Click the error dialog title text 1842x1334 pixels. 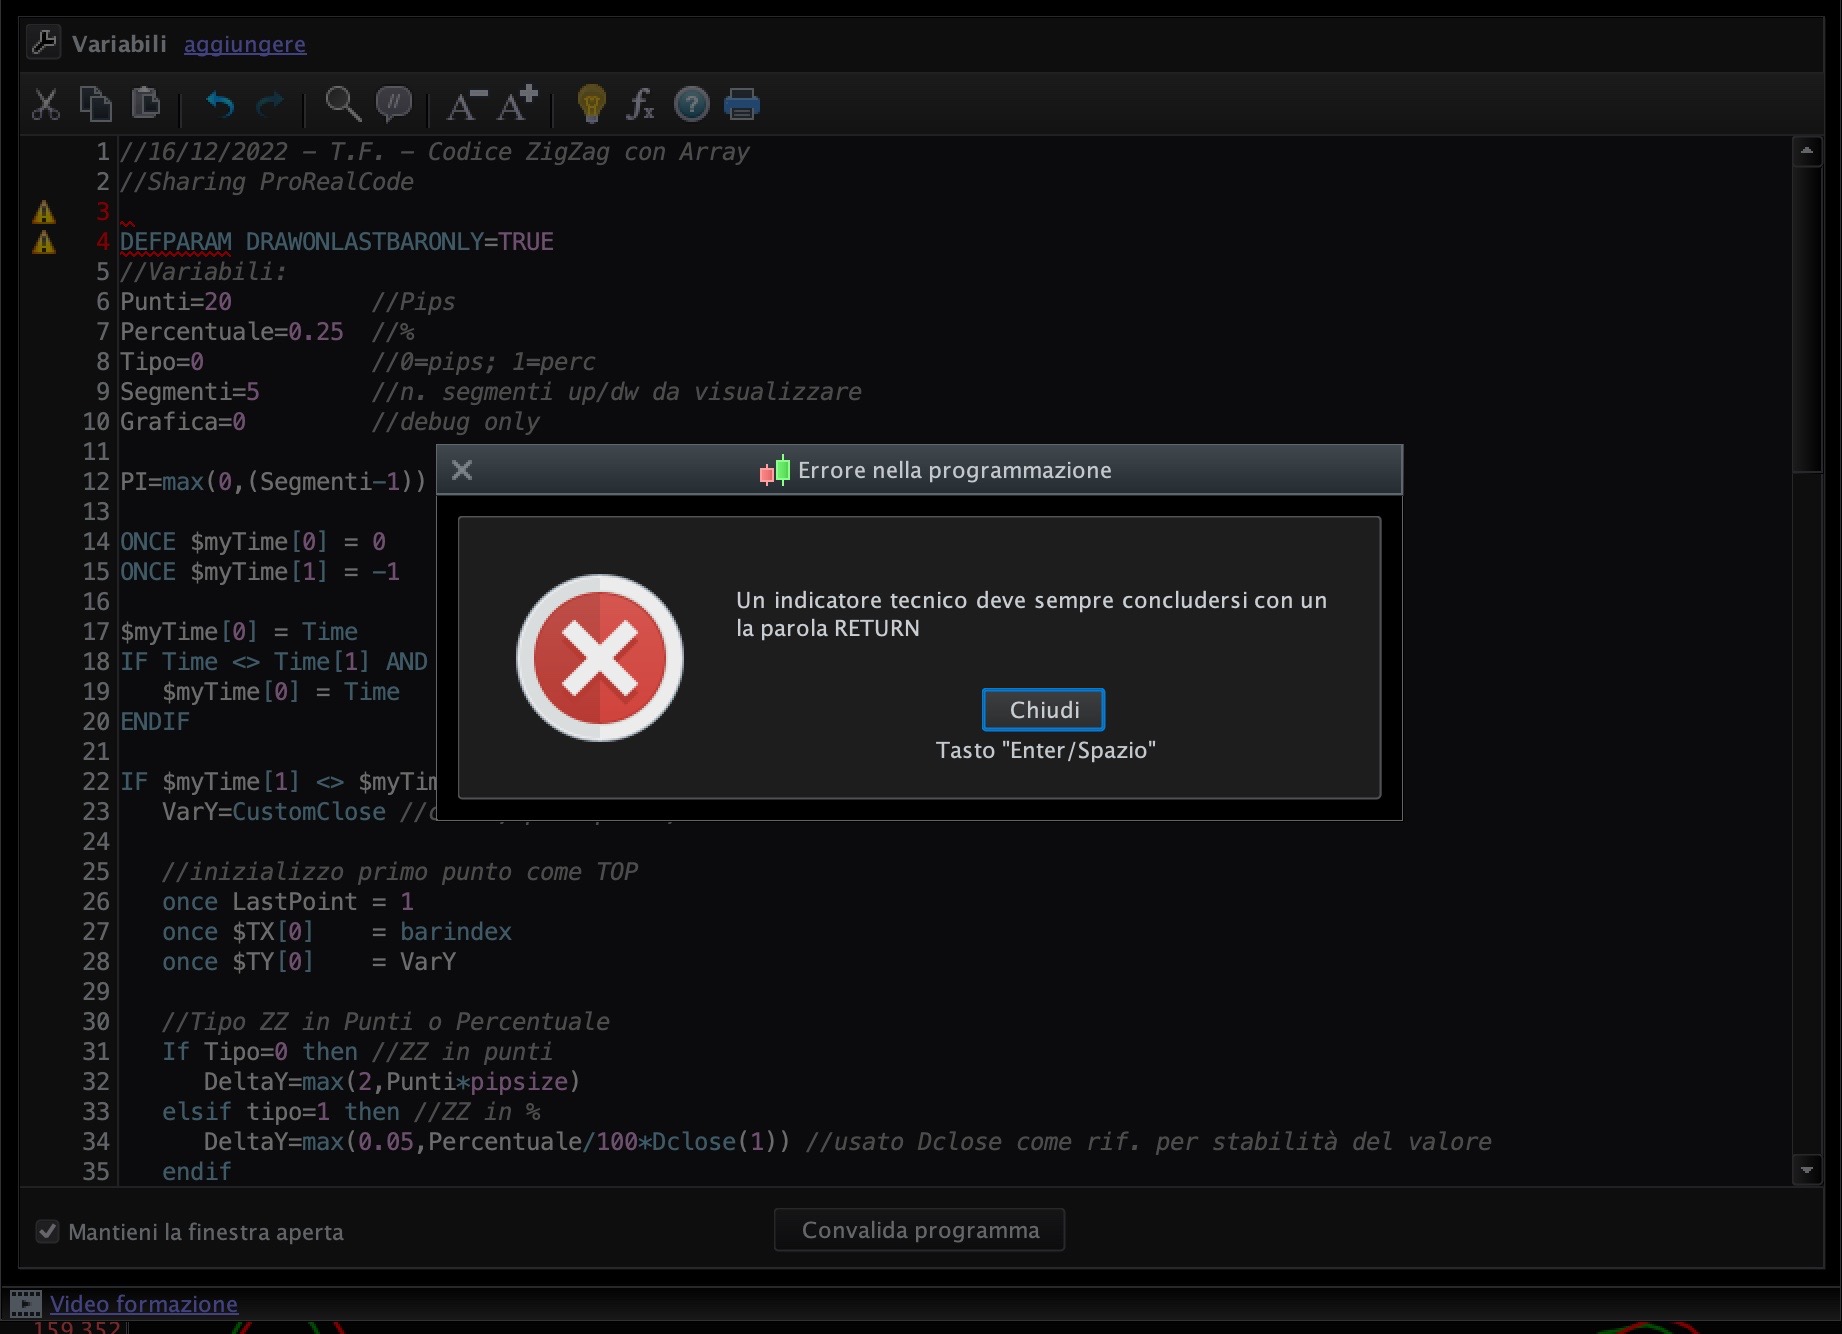955,470
